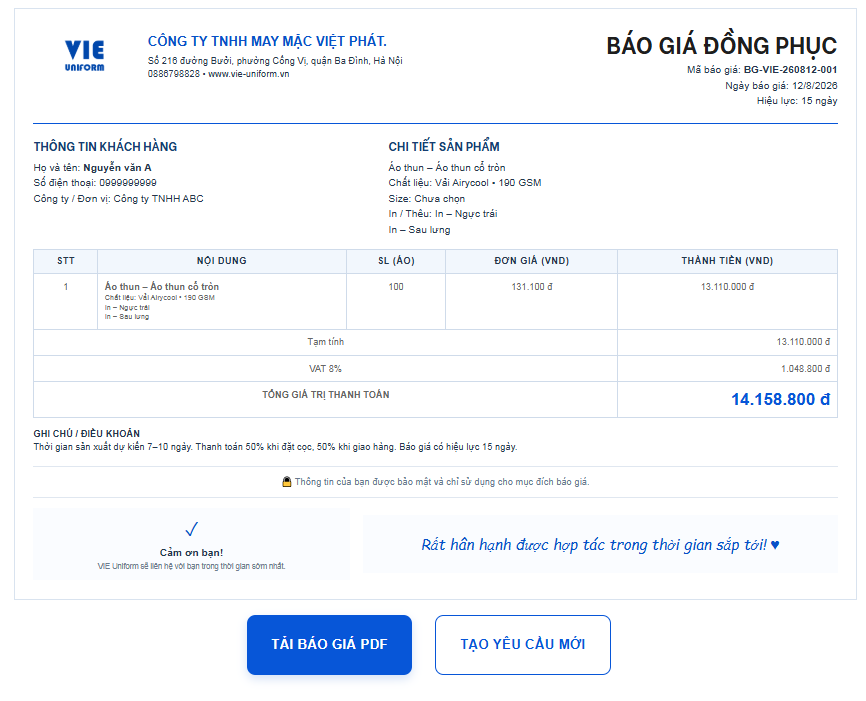Click the NỘI DUNG column header
Viewport: 866px width, 701px height.
(221, 261)
